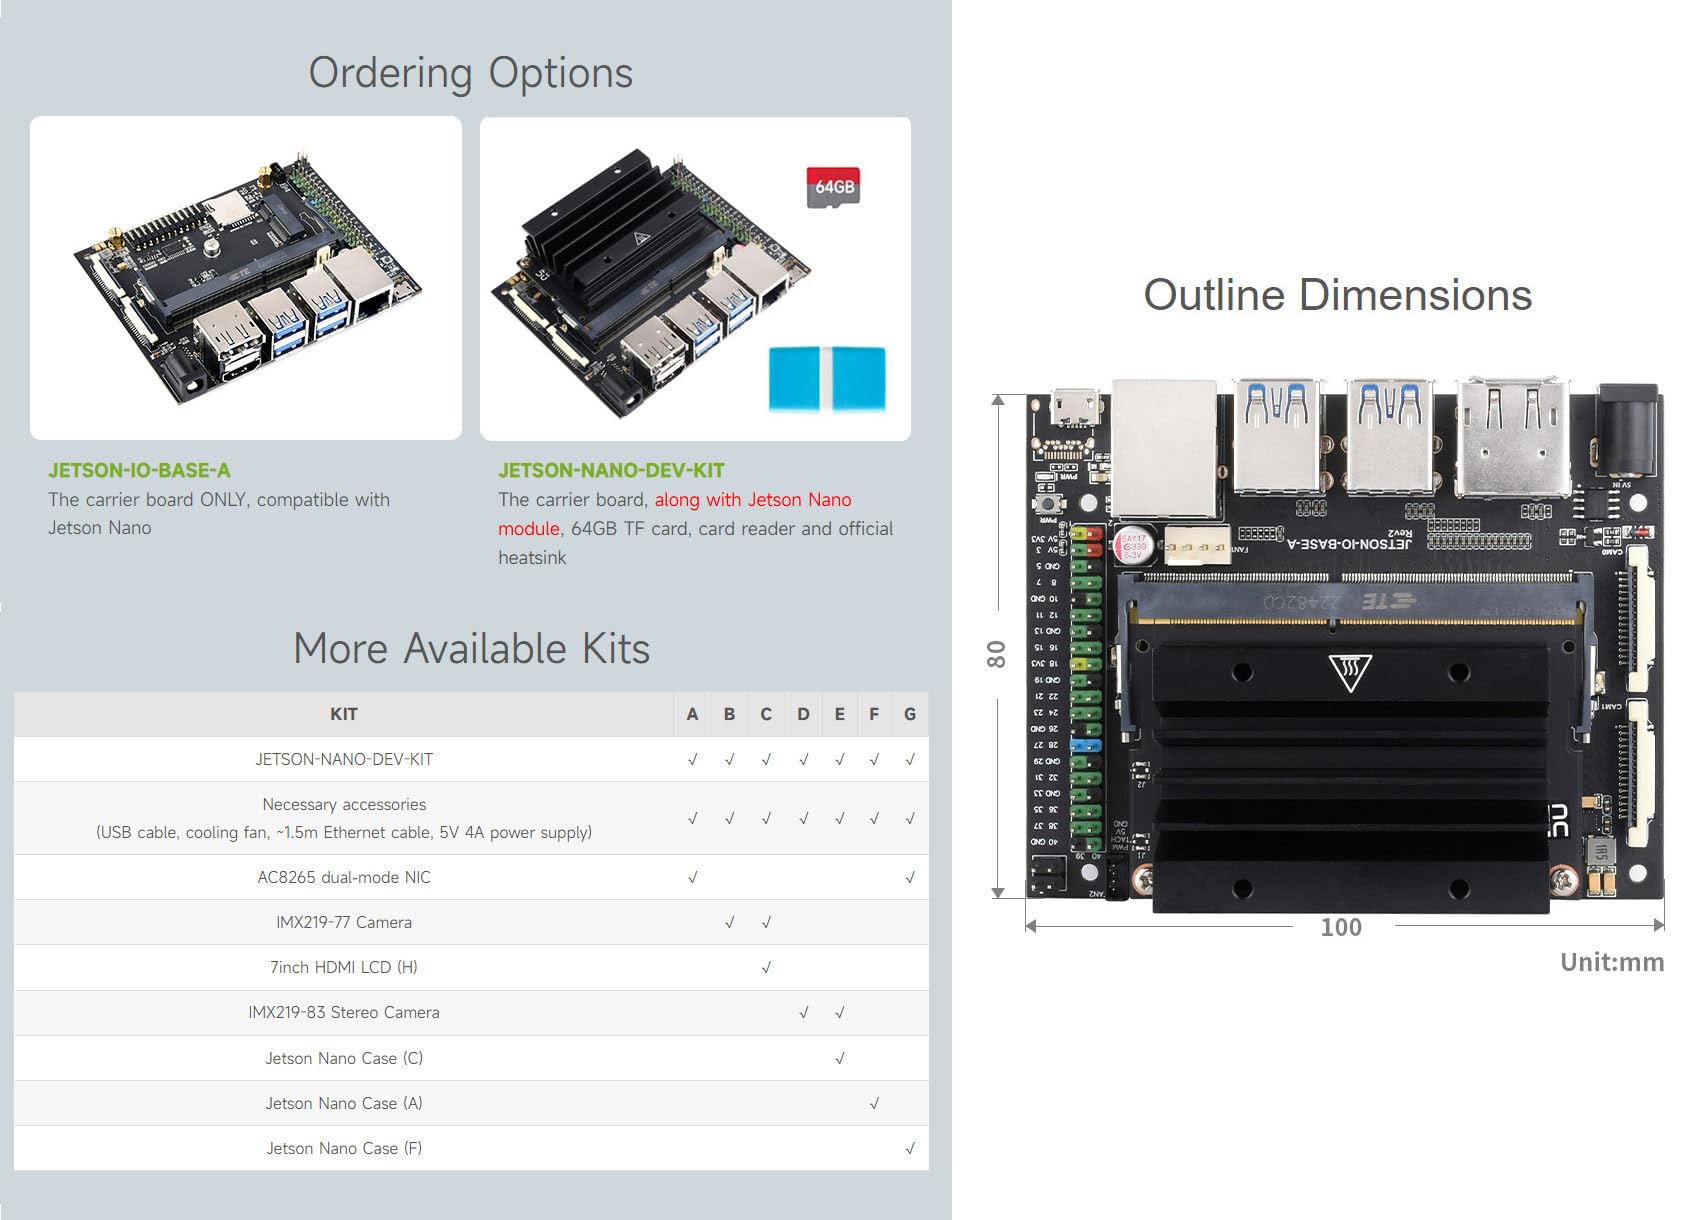The height and width of the screenshot is (1220, 1708).
Task: Select the Jetson Nano Case (F) row
Action: 345,1148
